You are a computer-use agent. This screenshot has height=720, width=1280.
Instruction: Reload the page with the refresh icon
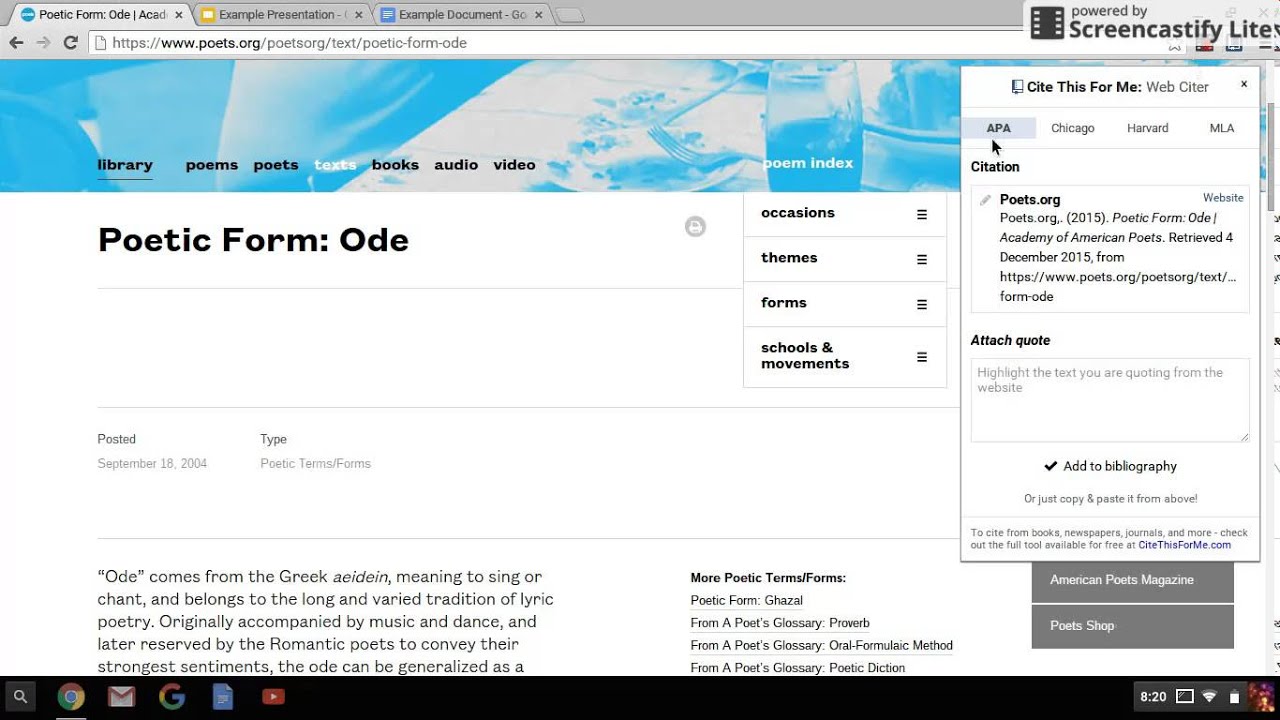click(70, 43)
